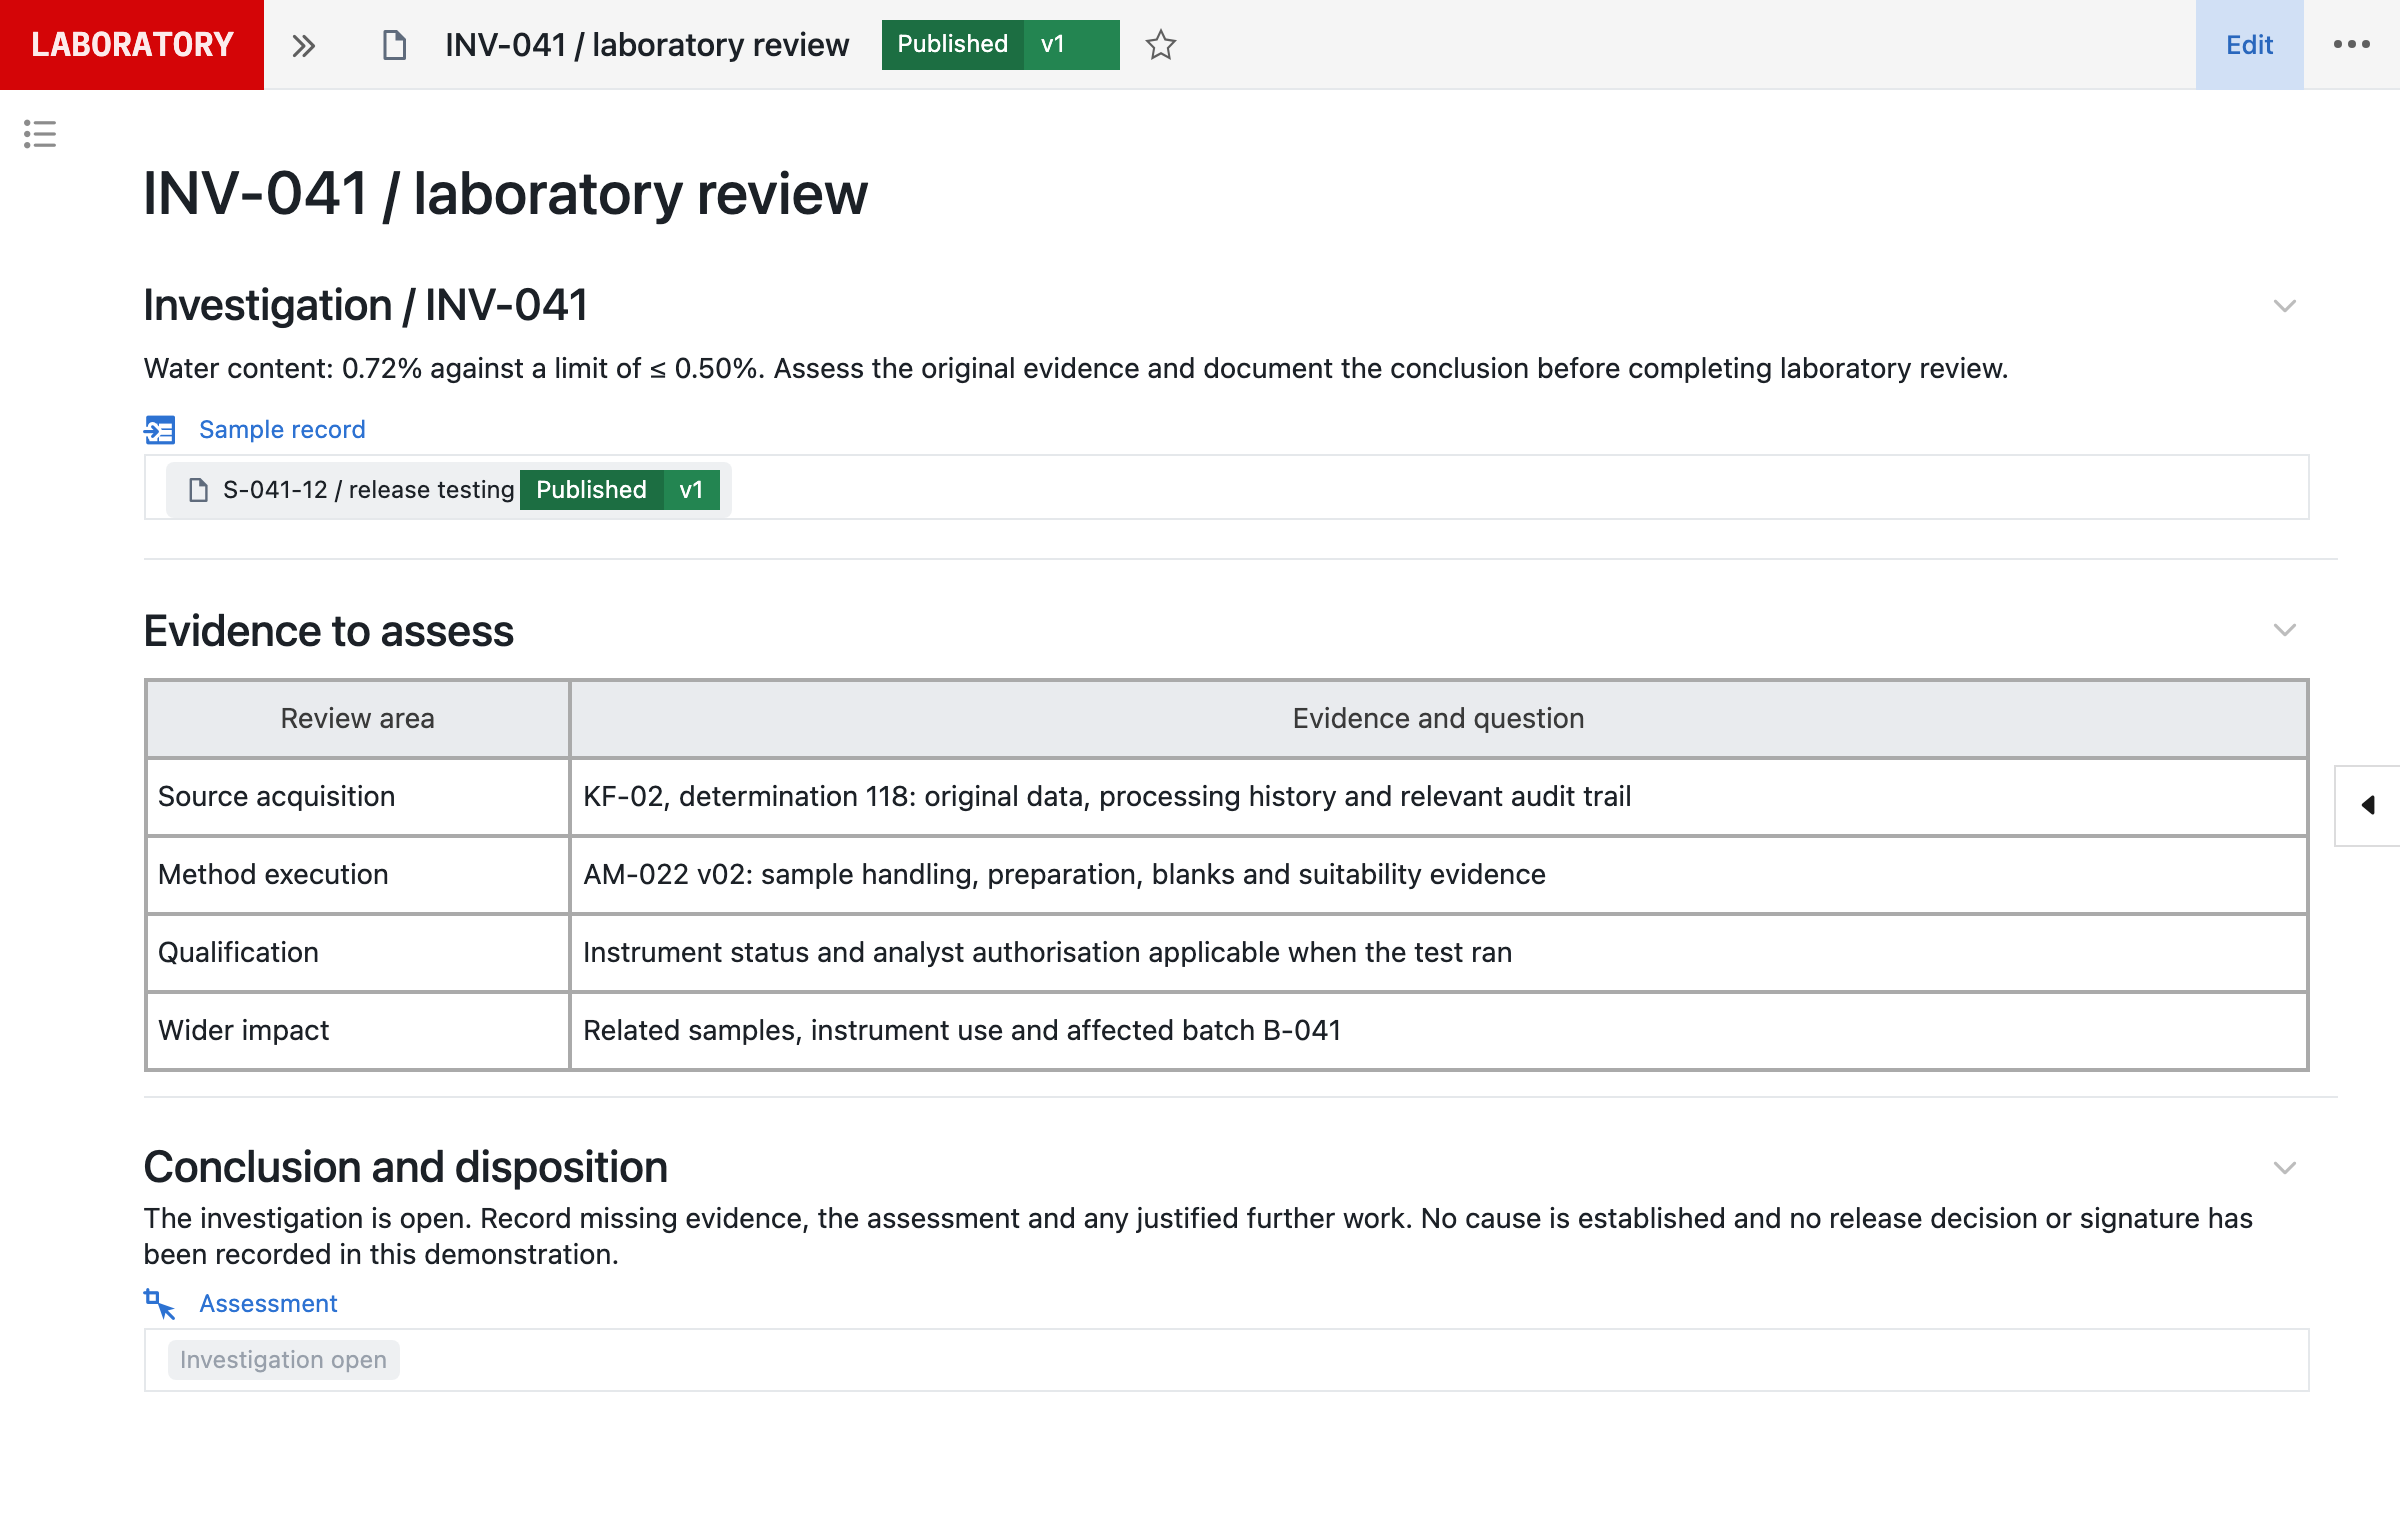
Task: Click the Evidence to assess heading
Action: tap(328, 631)
